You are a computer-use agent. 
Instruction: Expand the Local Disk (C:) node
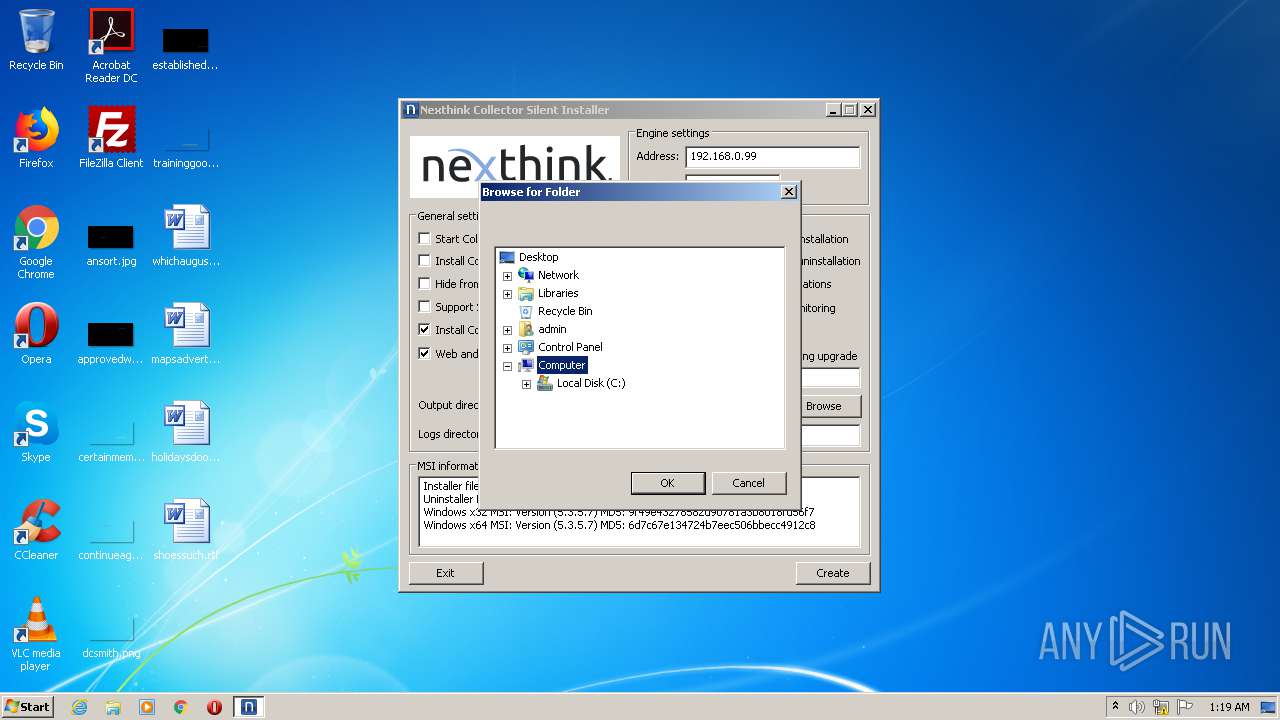coord(526,384)
